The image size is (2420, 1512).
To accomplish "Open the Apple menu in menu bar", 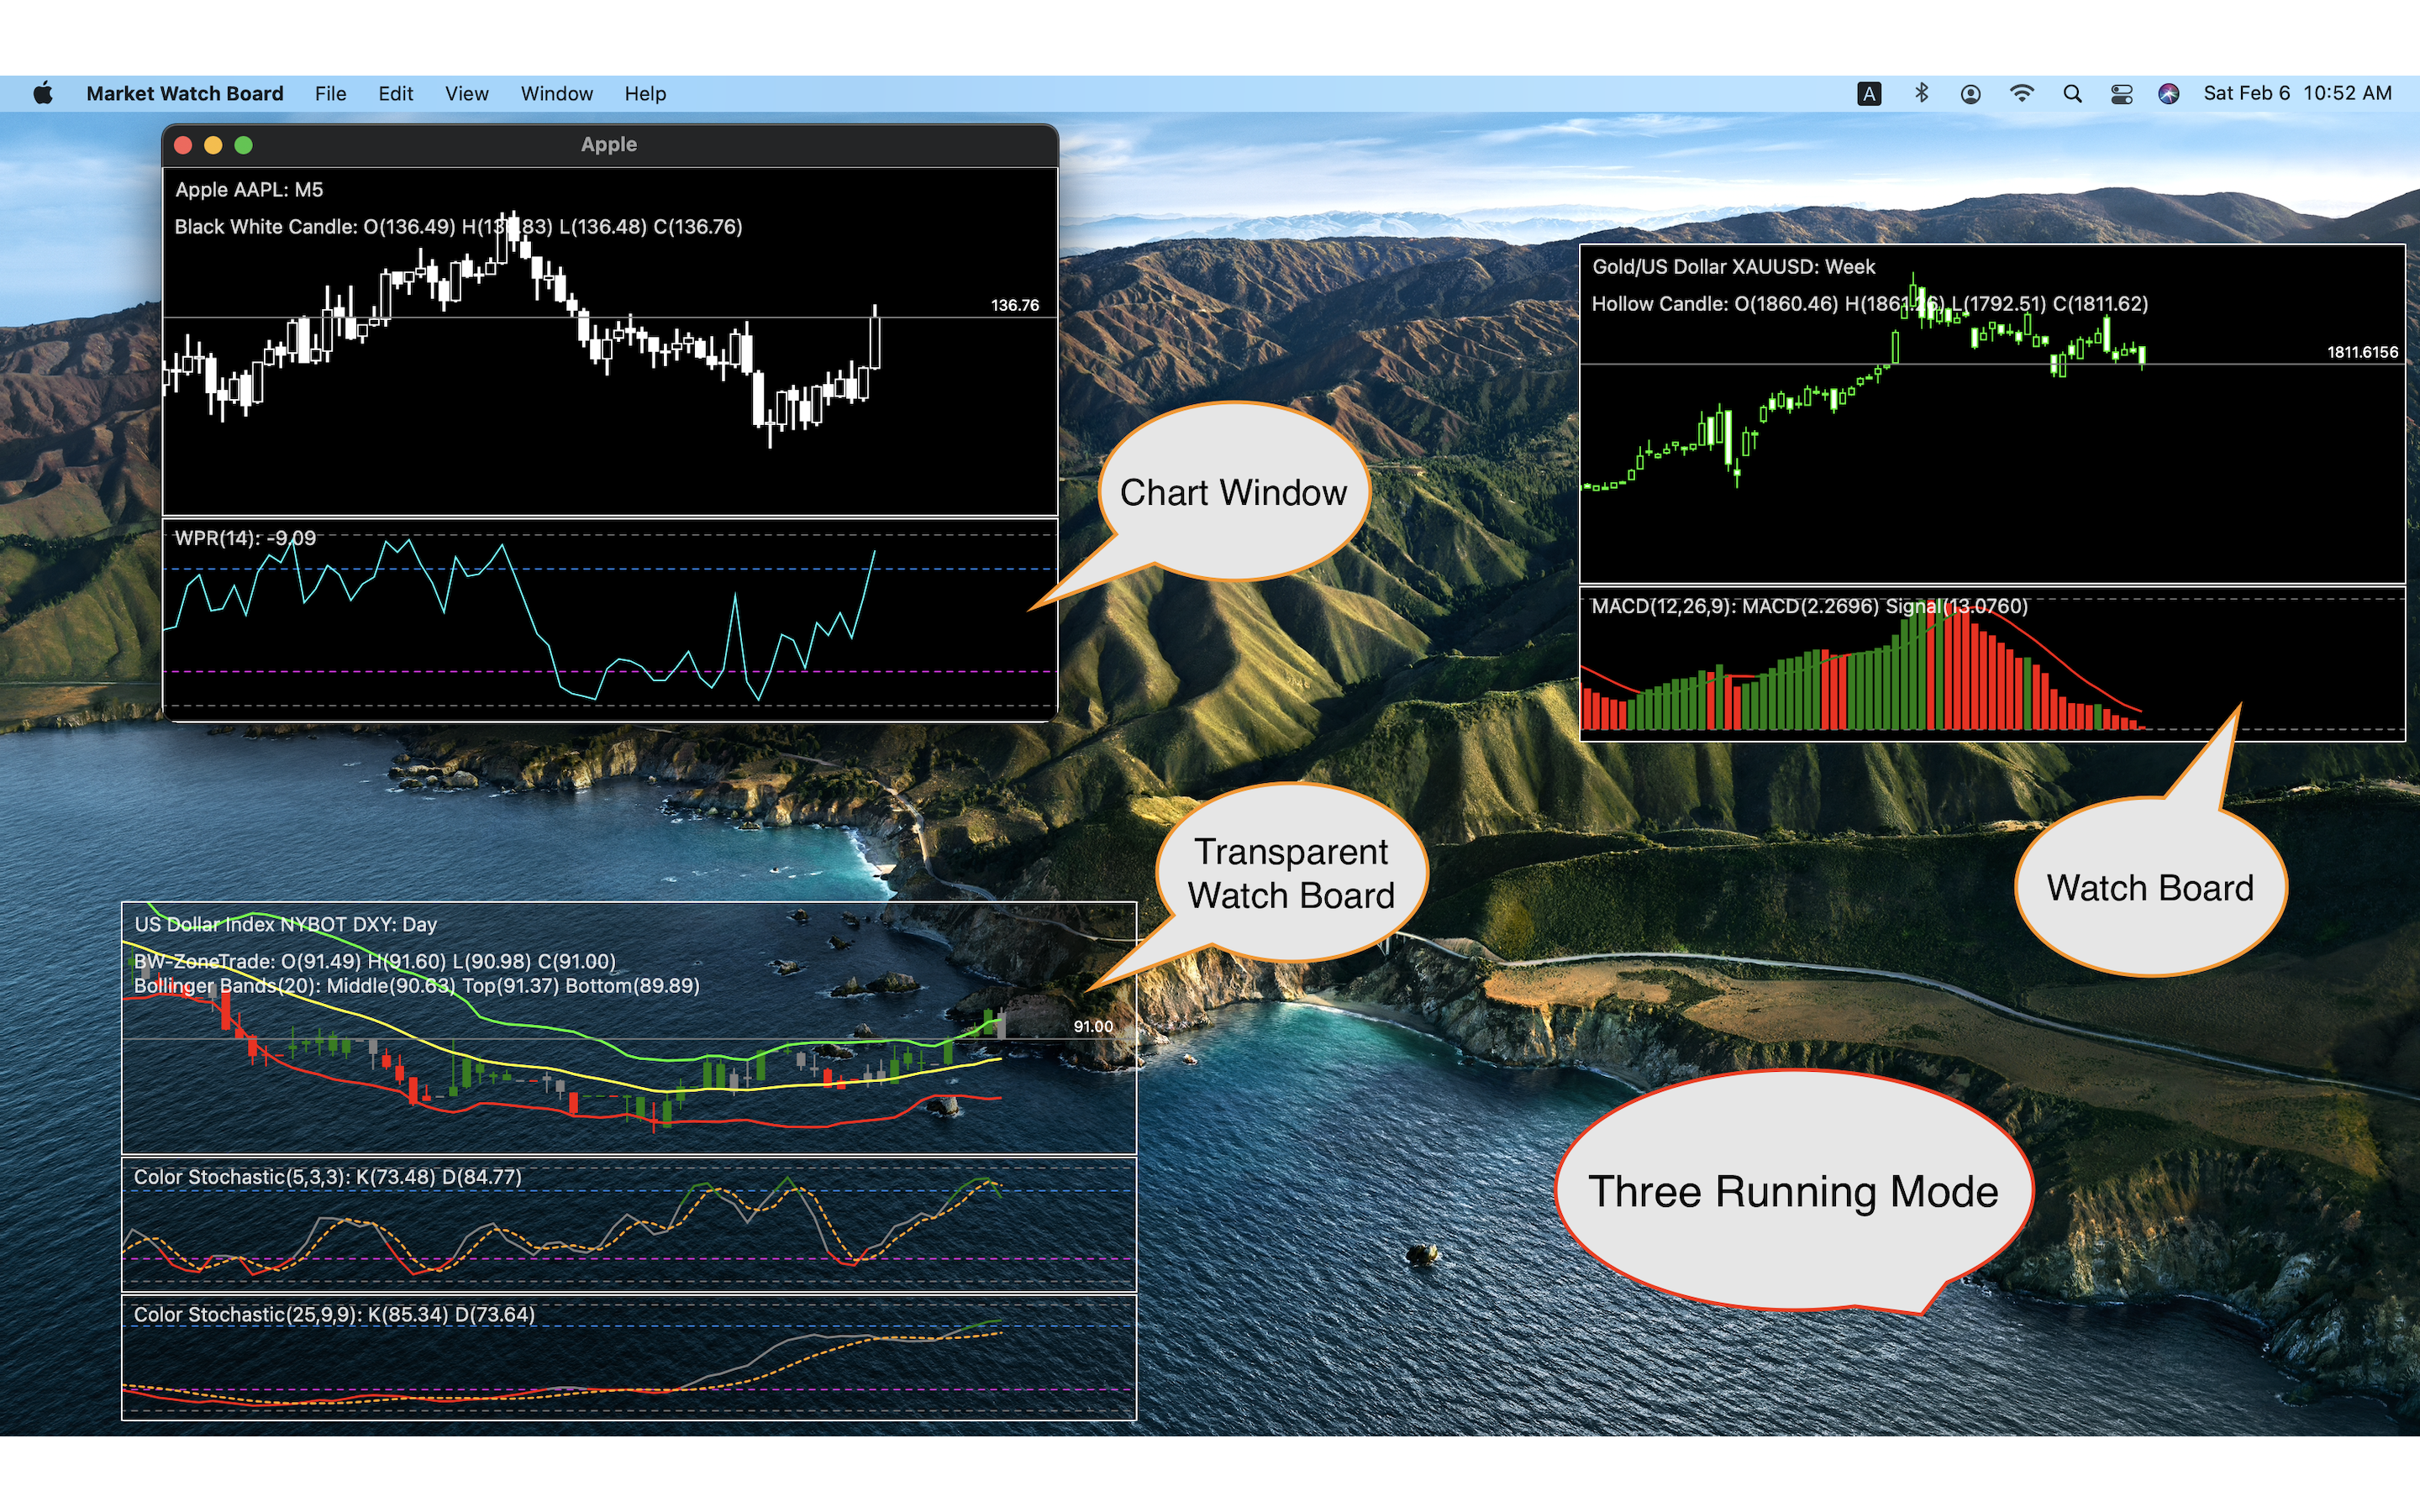I will coord(43,94).
